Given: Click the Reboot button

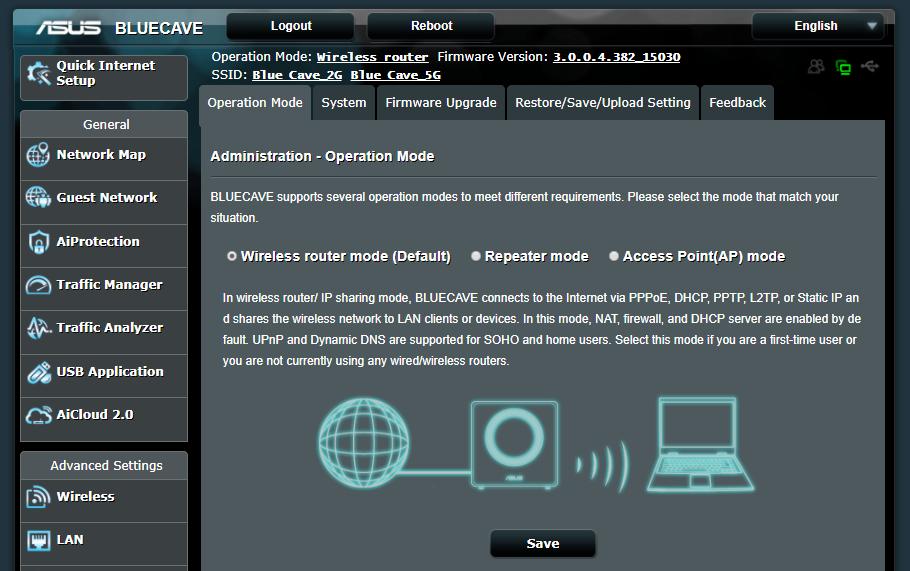Looking at the screenshot, I should click(431, 26).
